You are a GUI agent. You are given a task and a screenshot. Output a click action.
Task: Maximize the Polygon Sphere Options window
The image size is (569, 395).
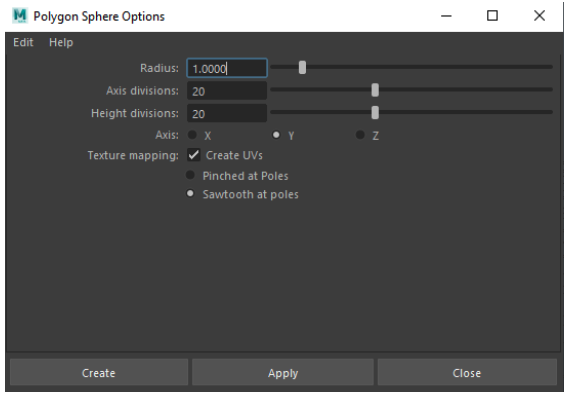(x=492, y=16)
